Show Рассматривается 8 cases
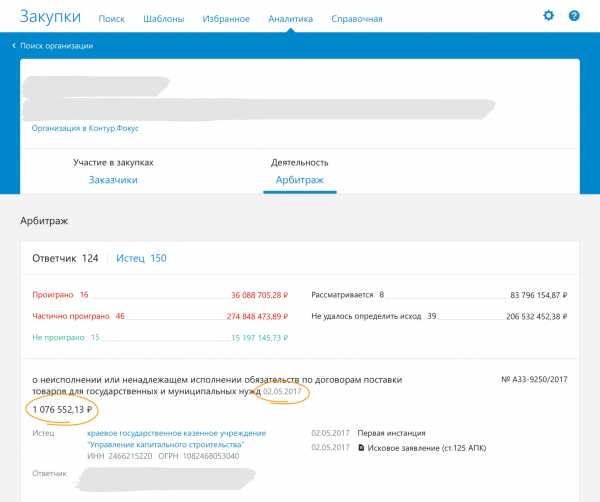The height and width of the screenshot is (502, 600). [x=347, y=295]
